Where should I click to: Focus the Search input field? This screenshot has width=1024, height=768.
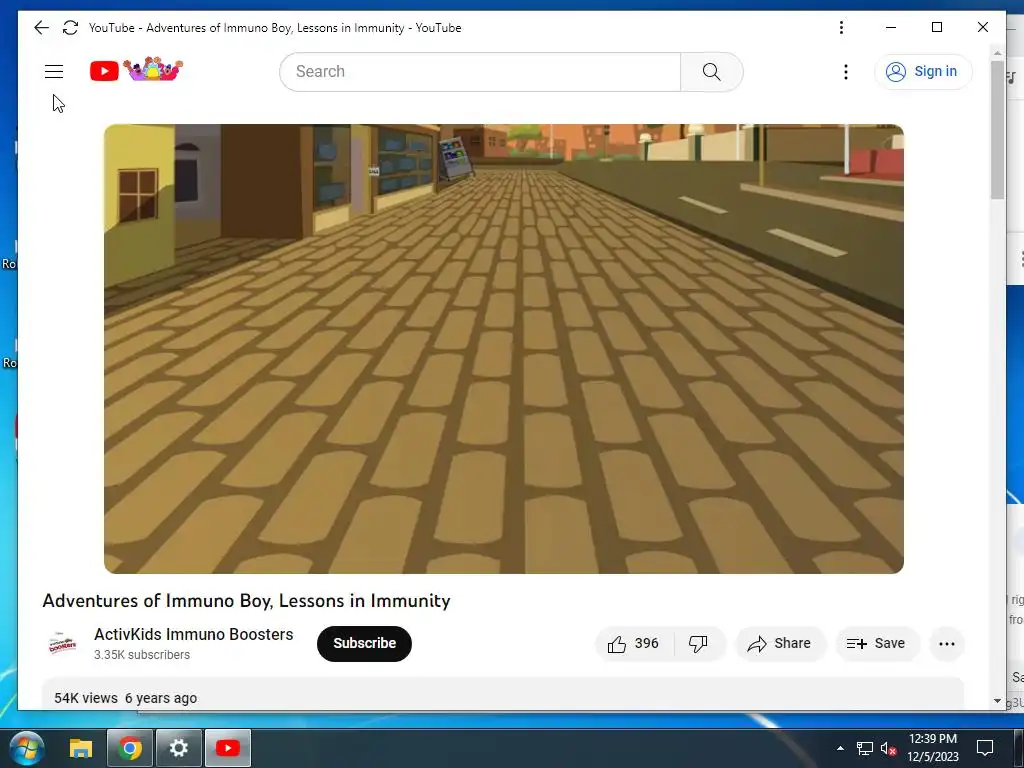tap(480, 72)
